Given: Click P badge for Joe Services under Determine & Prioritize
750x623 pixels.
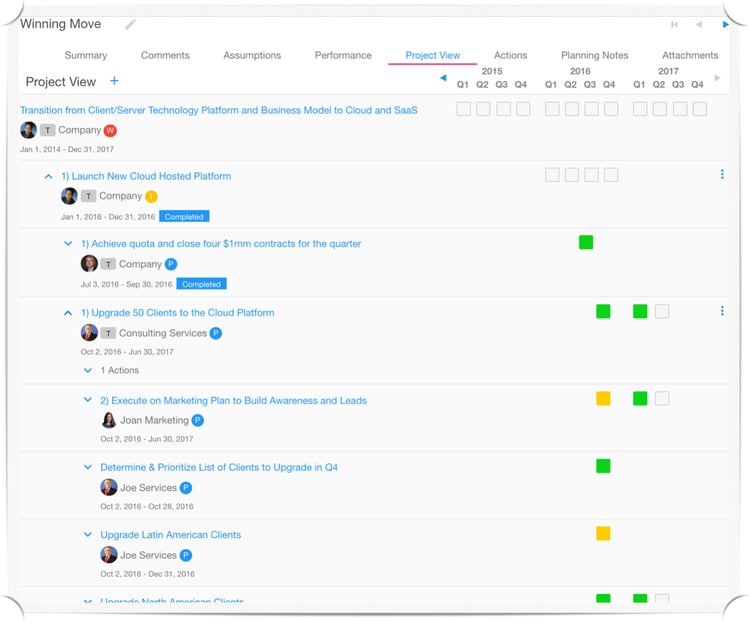Looking at the screenshot, I should tap(186, 488).
